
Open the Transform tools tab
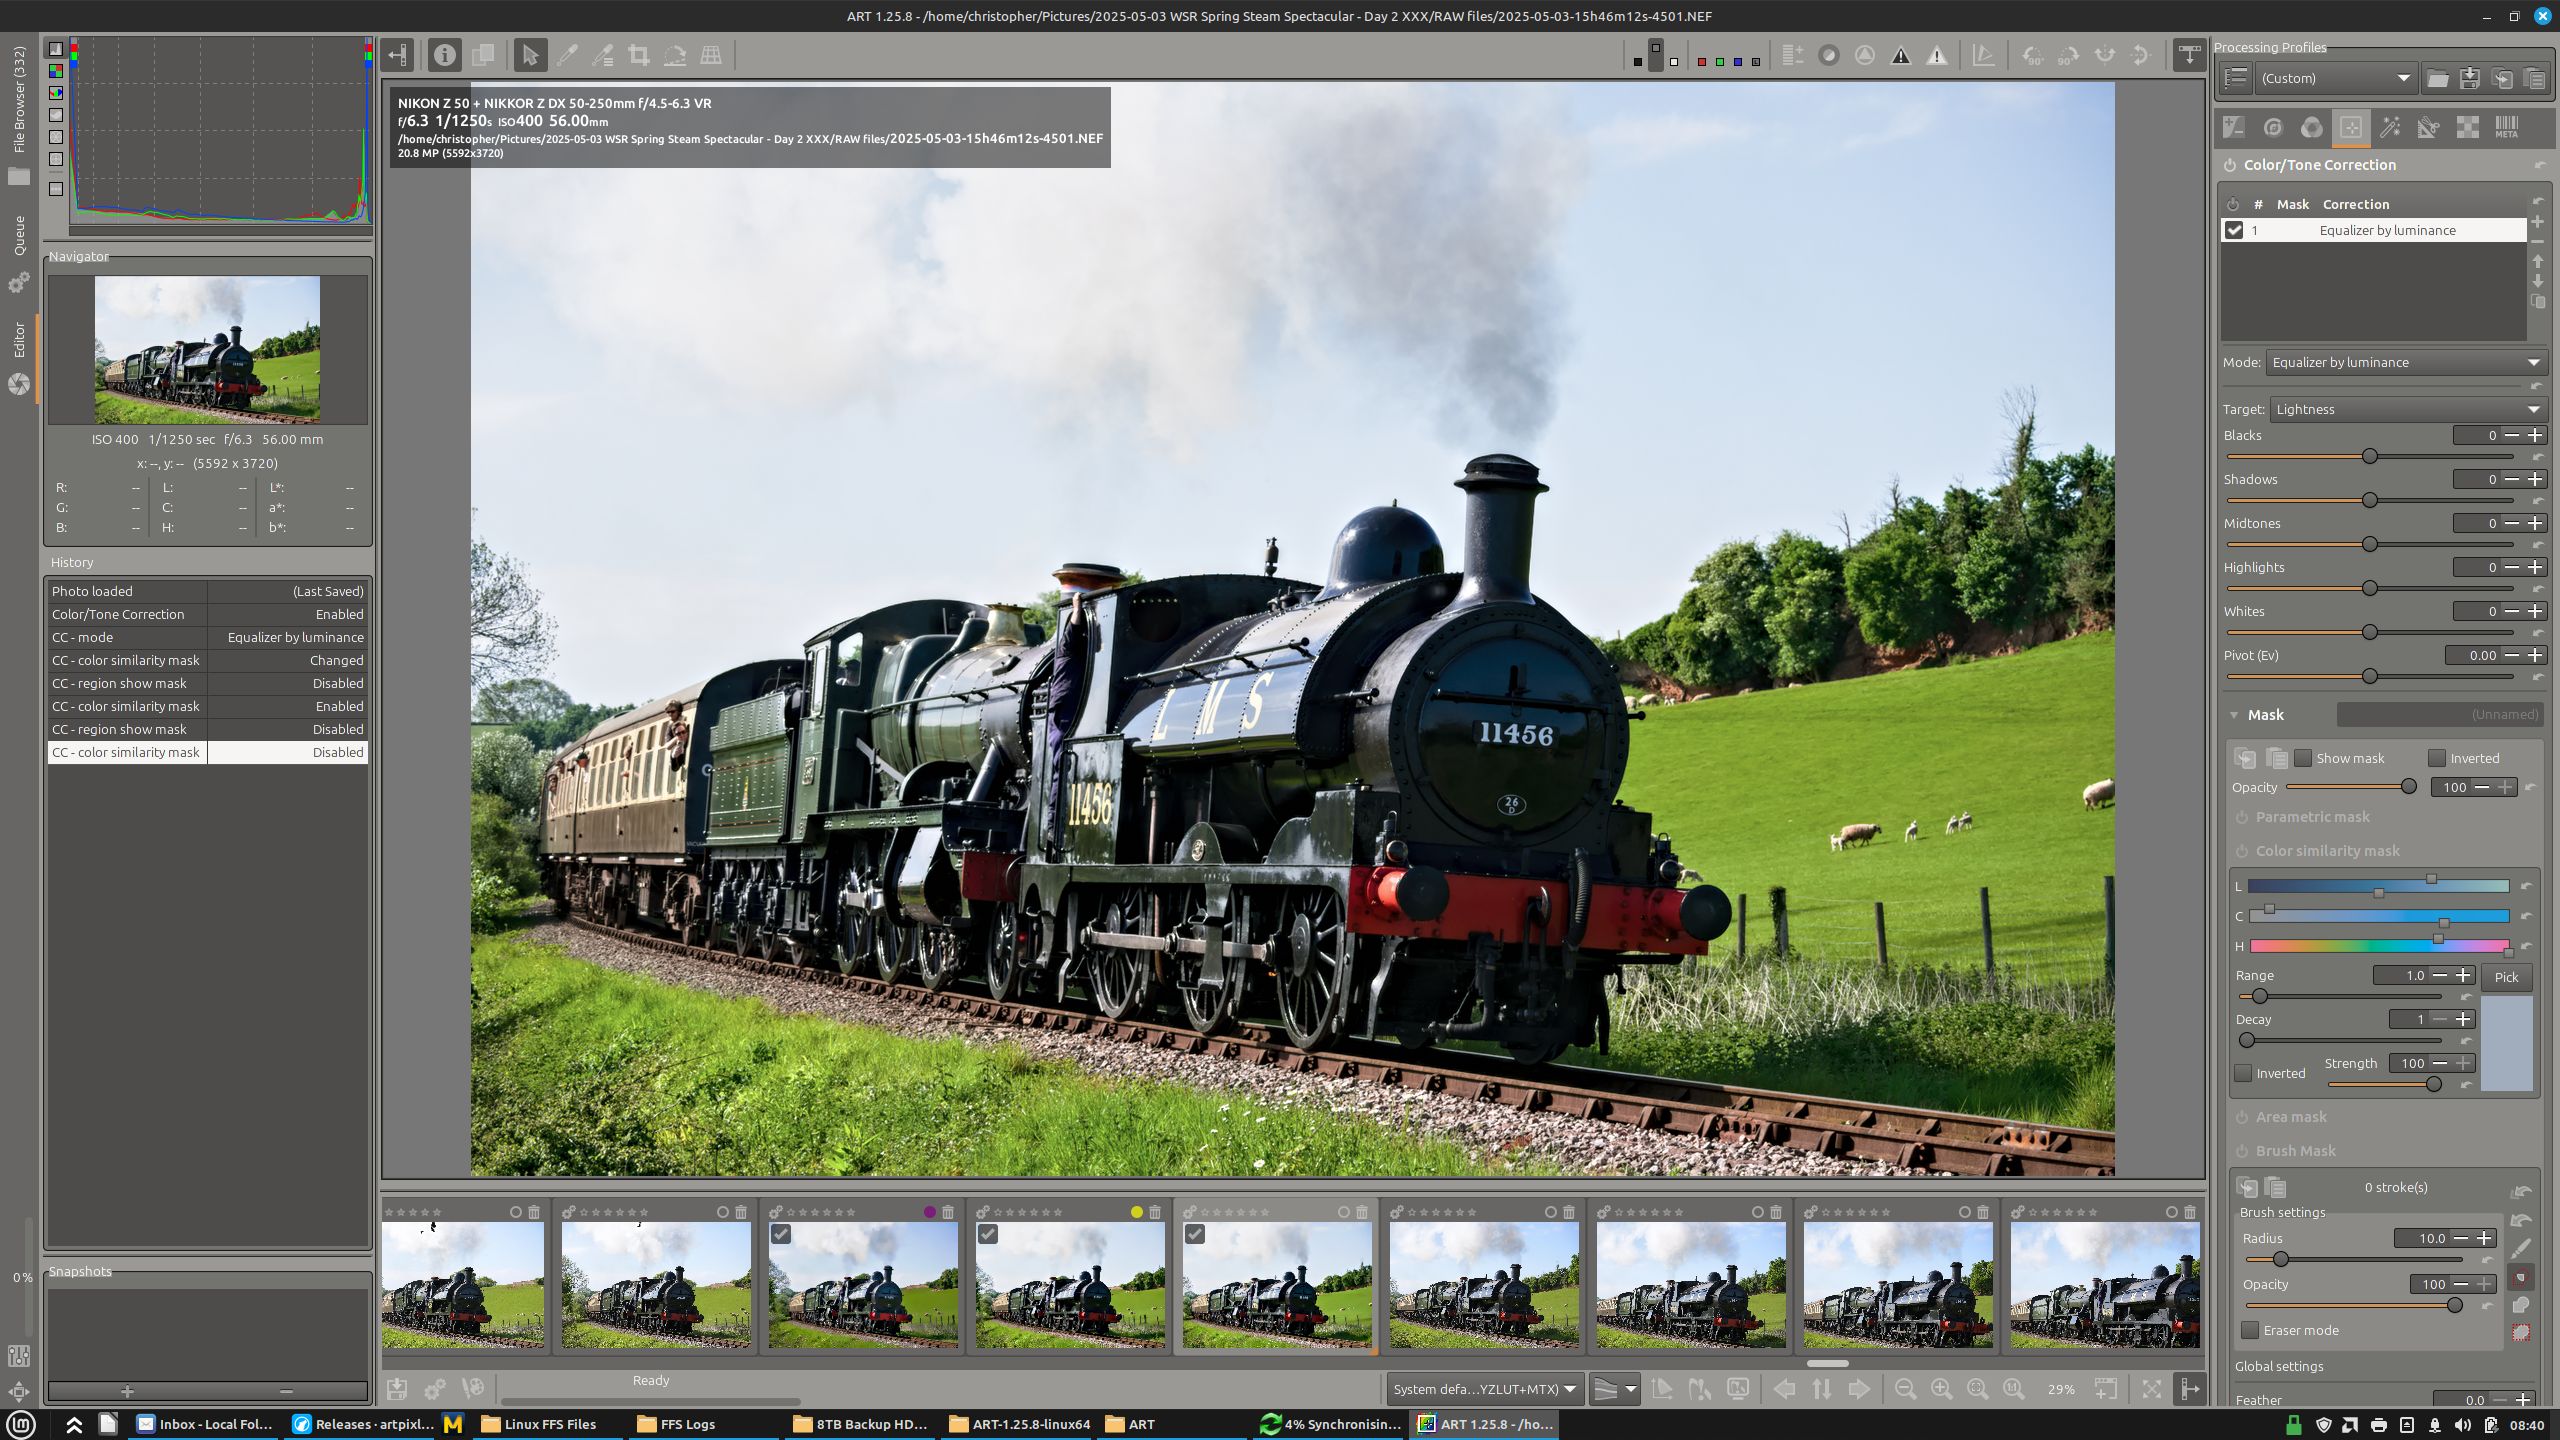pos(2429,127)
